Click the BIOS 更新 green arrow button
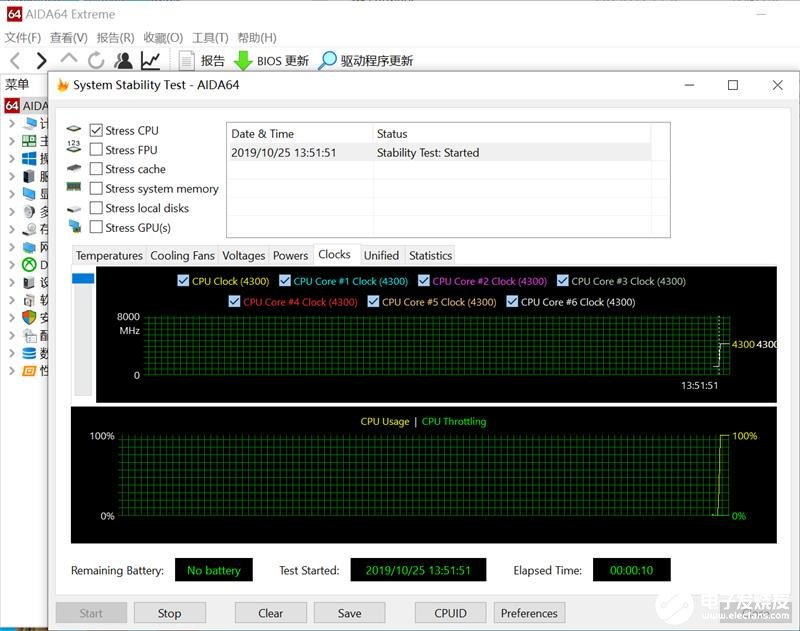The width and height of the screenshot is (800, 631). pos(271,61)
